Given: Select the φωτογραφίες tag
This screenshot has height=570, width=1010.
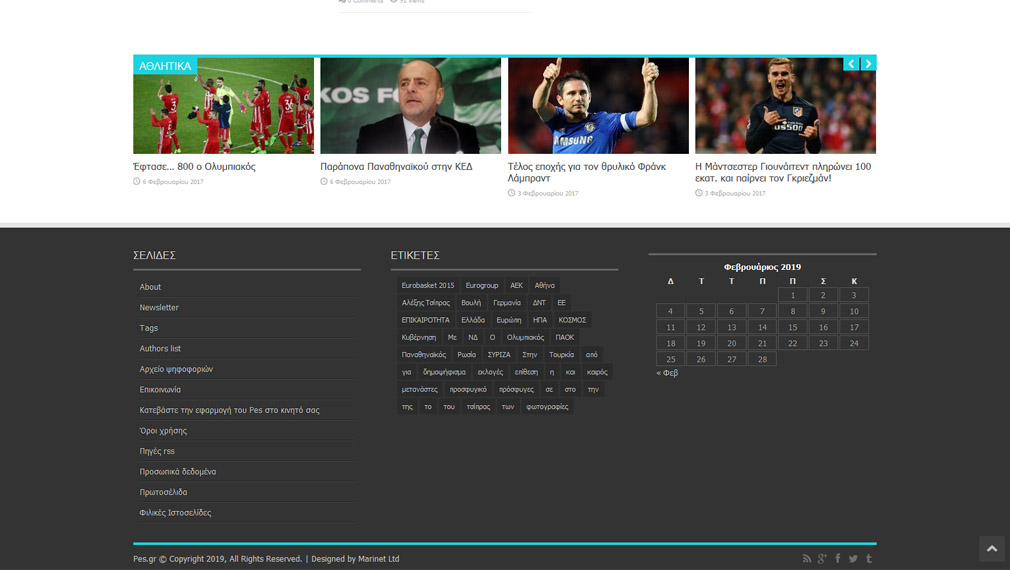Looking at the screenshot, I should 547,406.
